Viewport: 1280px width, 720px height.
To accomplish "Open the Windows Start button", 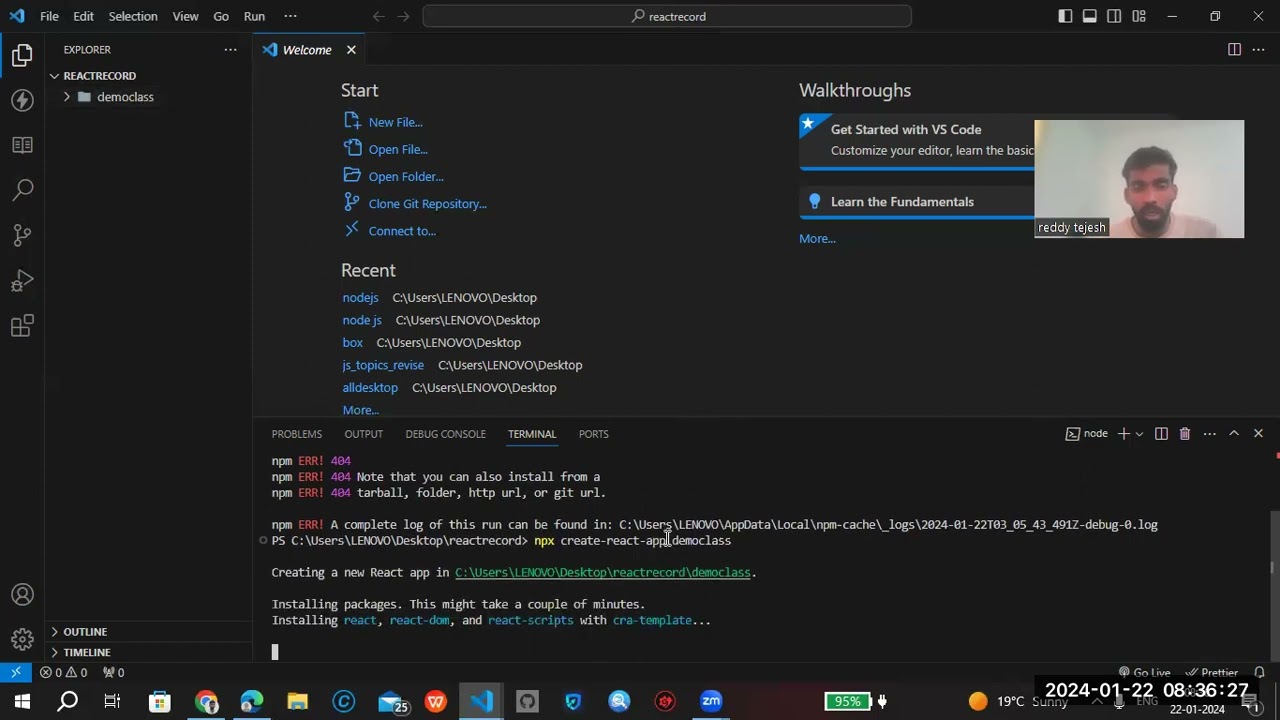I will tap(22, 701).
